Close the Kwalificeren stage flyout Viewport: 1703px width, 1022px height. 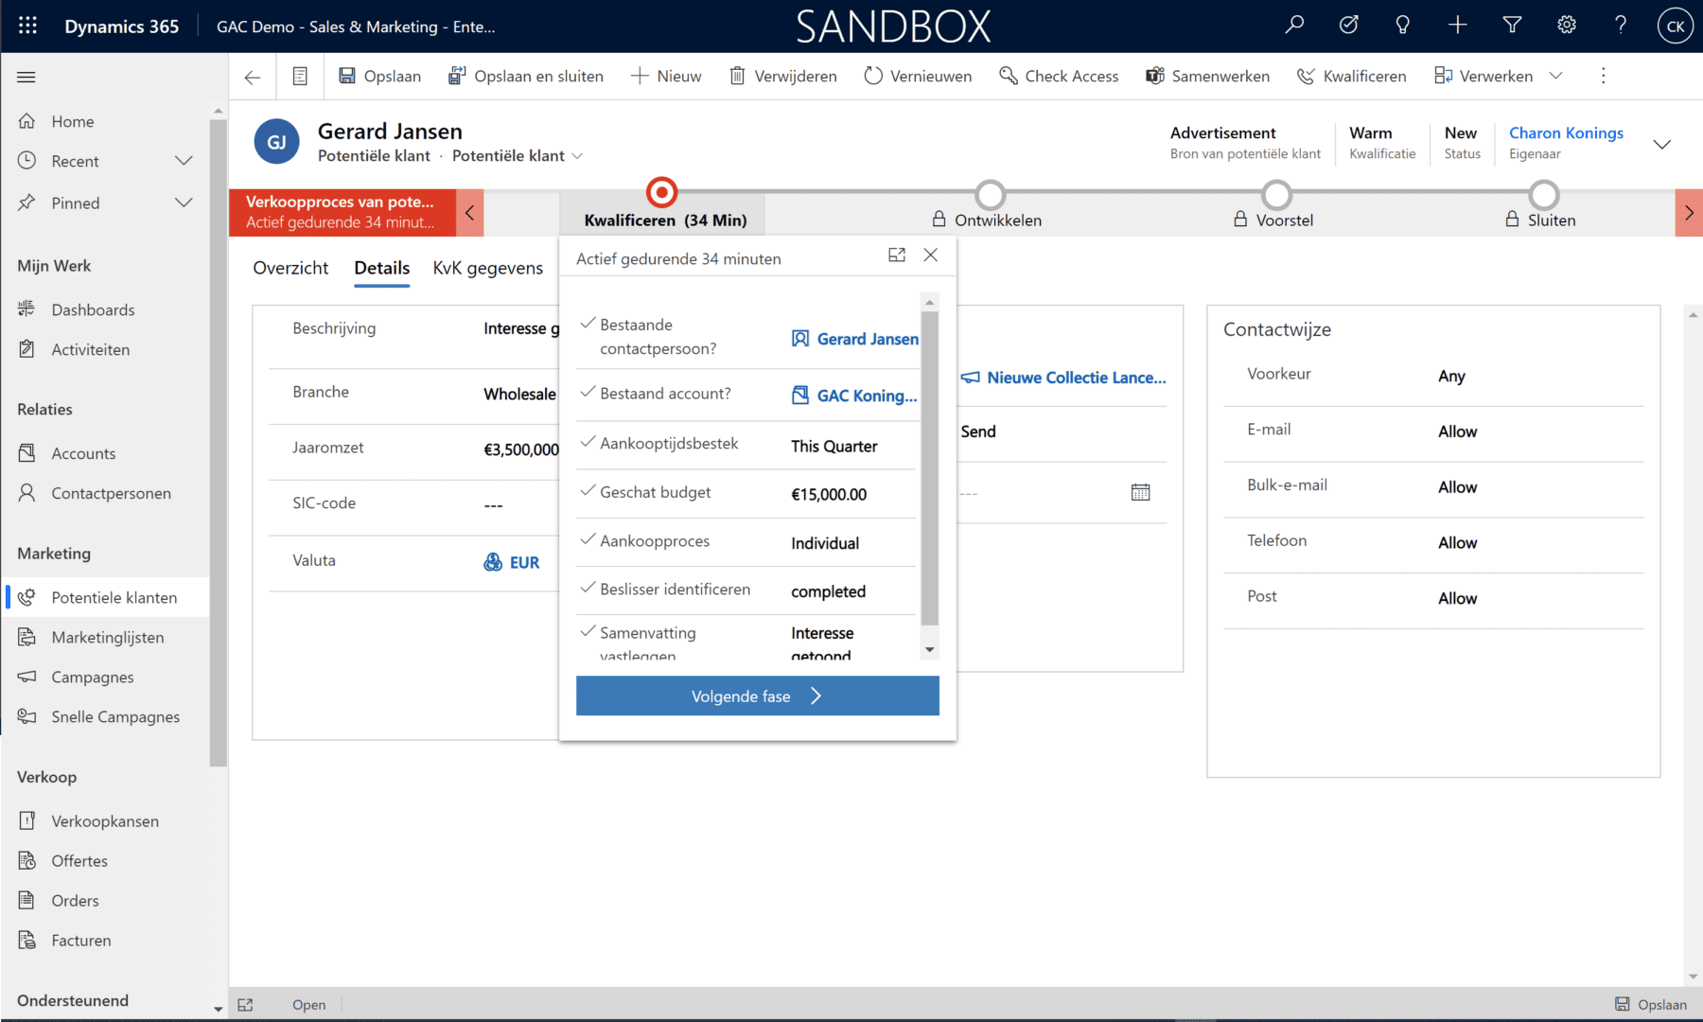point(931,255)
